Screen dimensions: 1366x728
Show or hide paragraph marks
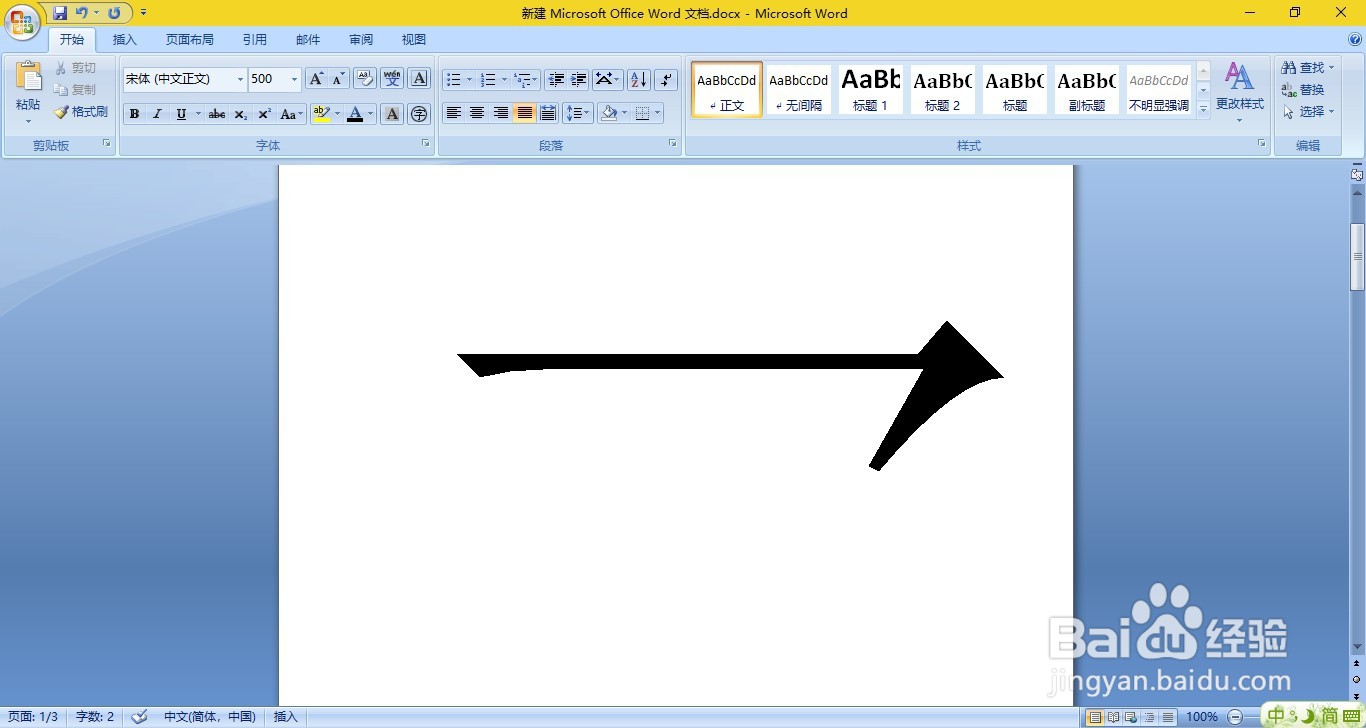(666, 79)
